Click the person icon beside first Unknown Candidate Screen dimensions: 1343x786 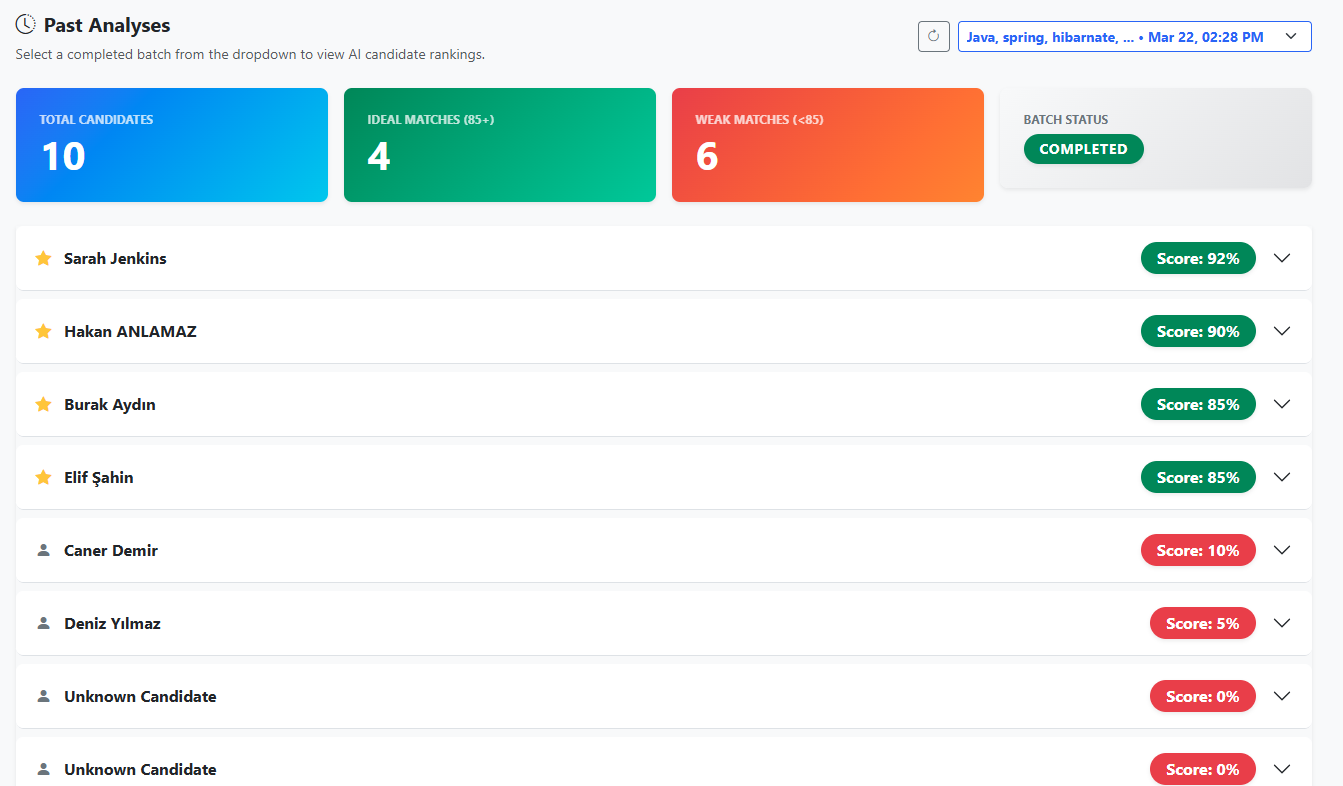(x=42, y=696)
